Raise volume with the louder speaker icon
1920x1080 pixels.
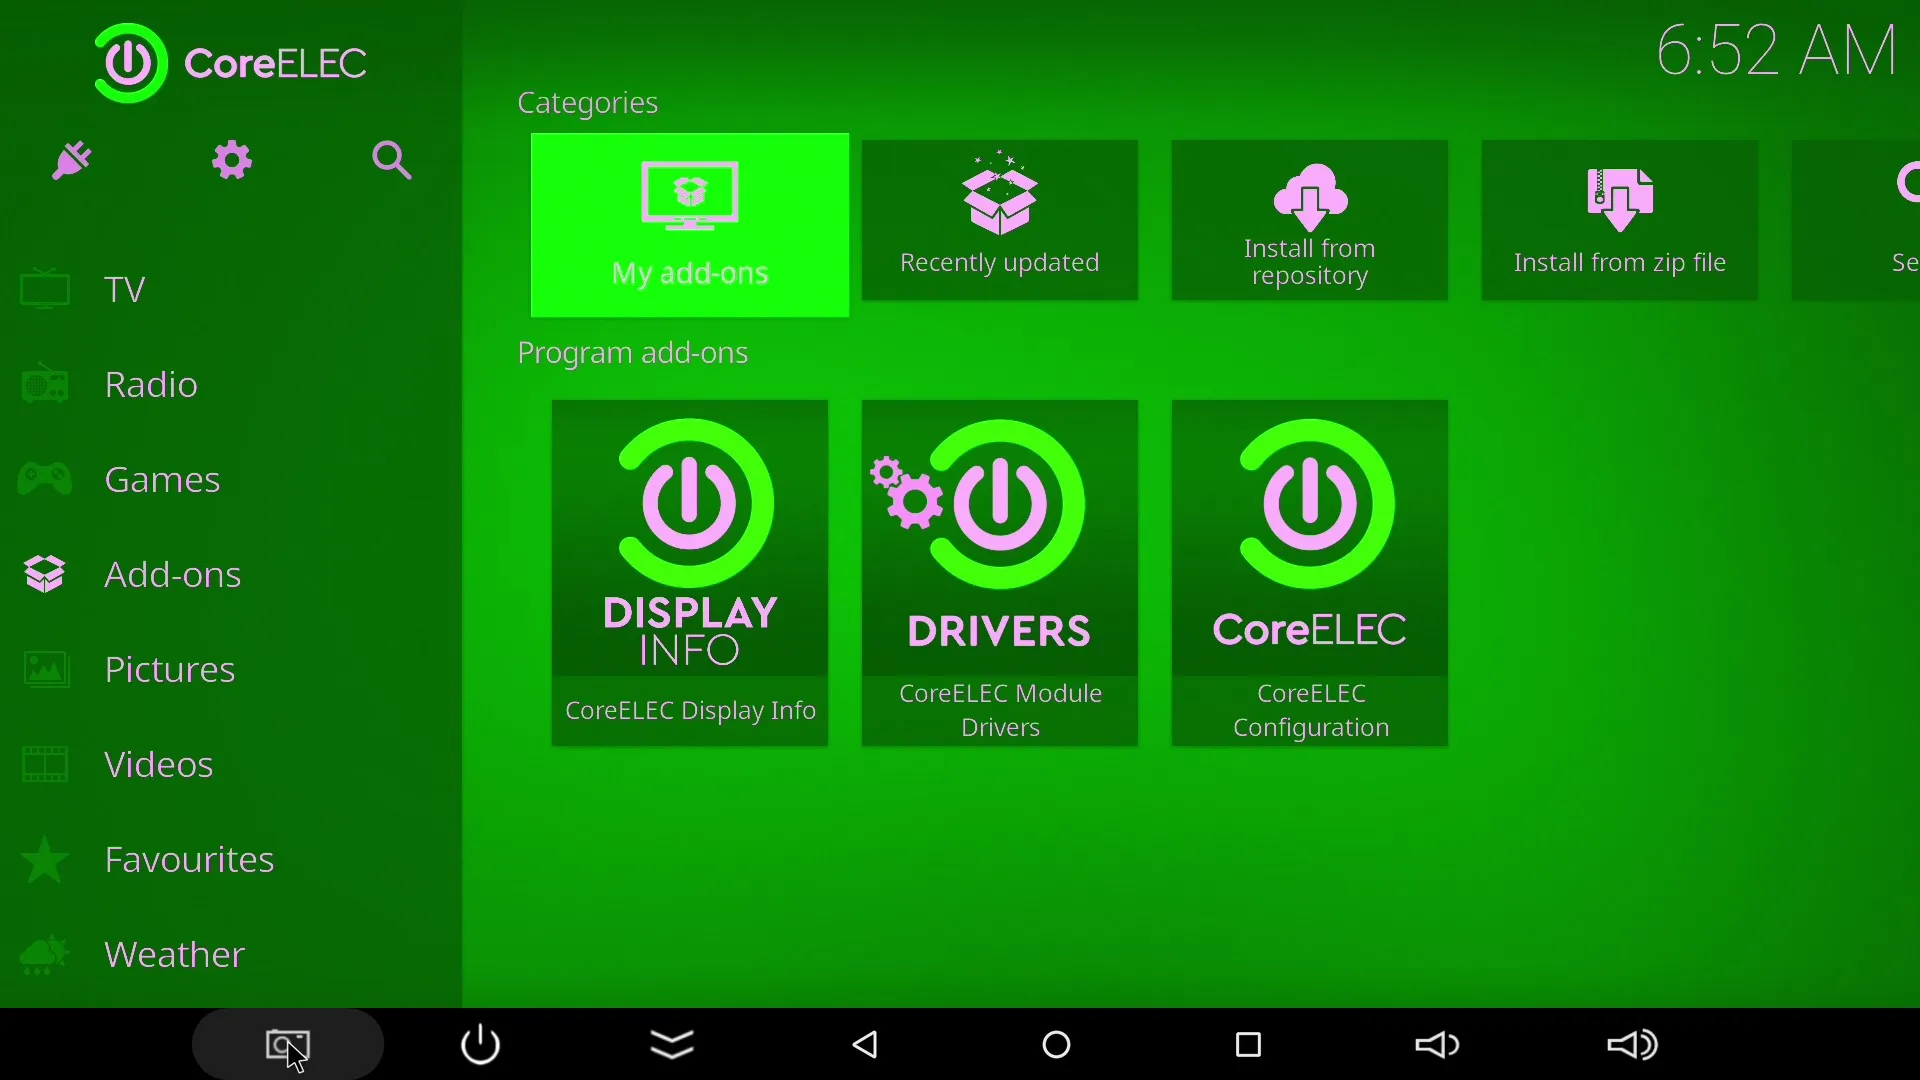pyautogui.click(x=1632, y=1046)
